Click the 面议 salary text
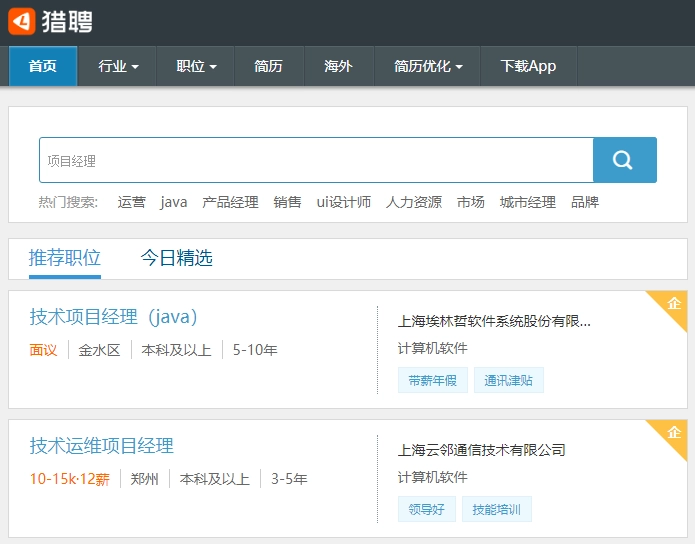Screen dimensions: 695x544 pyautogui.click(x=43, y=350)
